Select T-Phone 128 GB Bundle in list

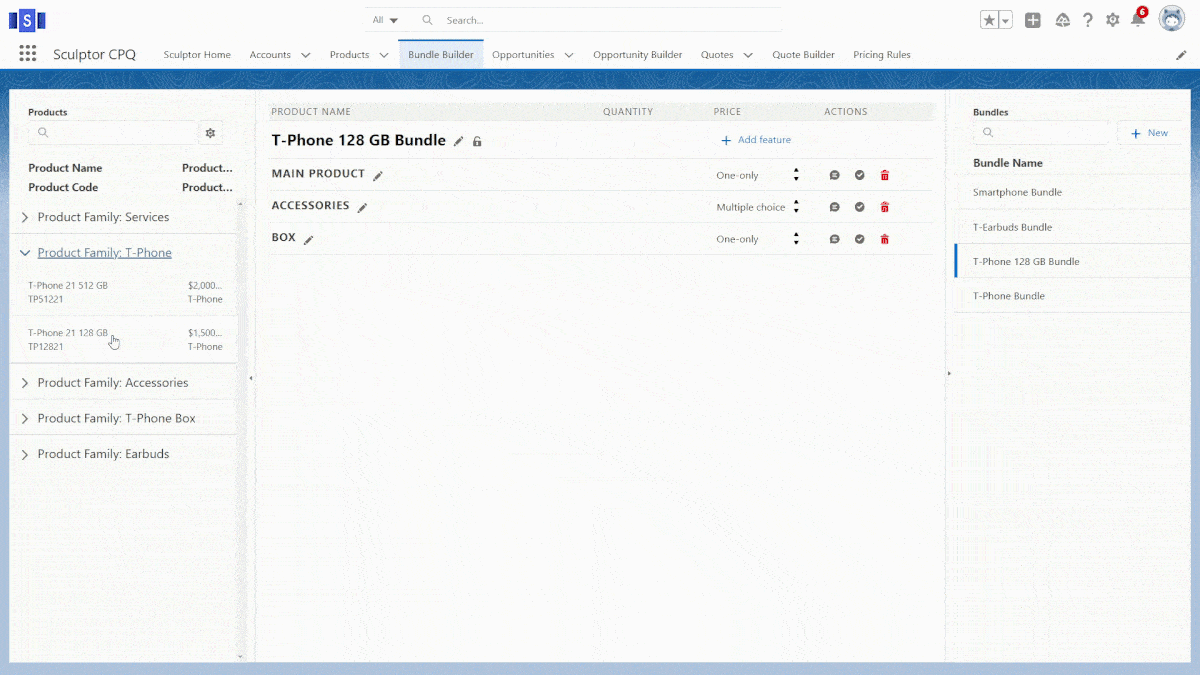(1071, 261)
